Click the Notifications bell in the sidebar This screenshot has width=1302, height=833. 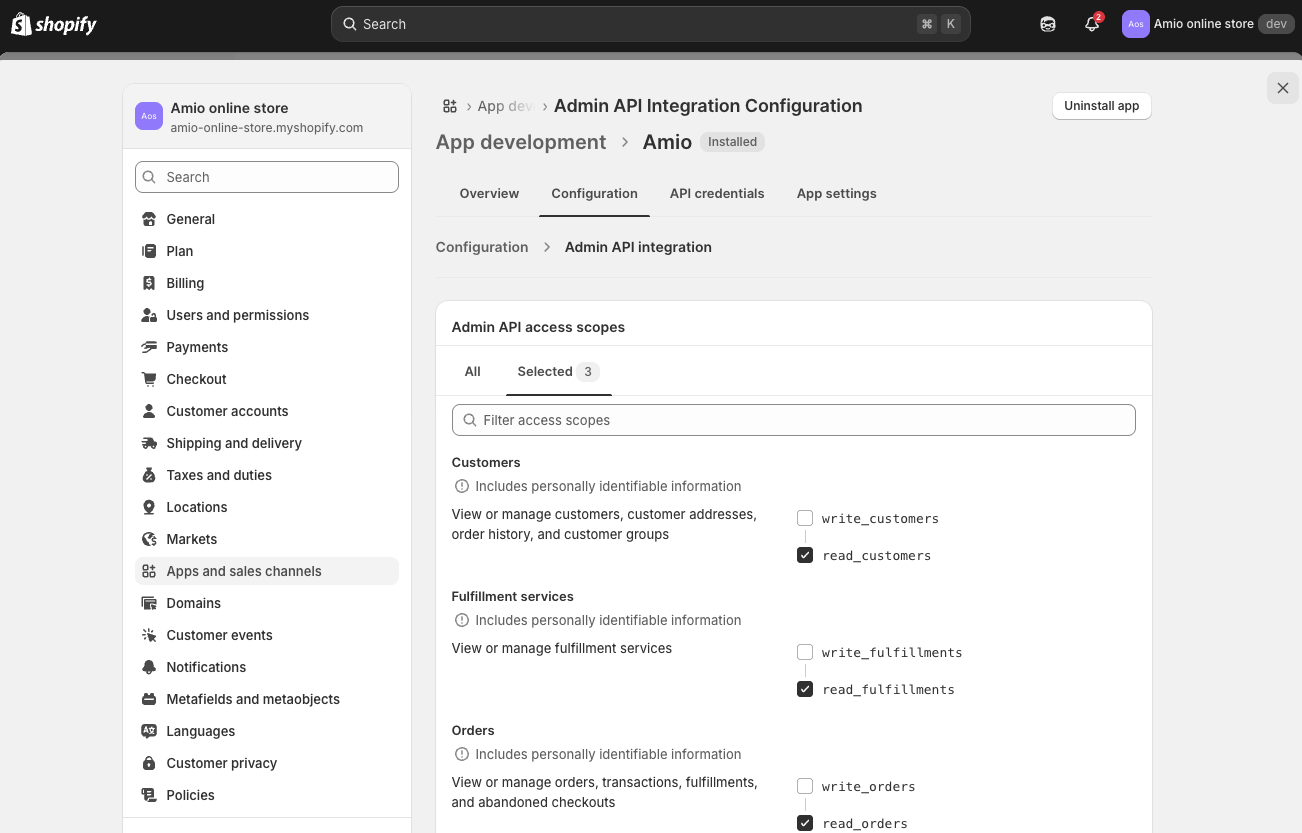click(x=149, y=667)
